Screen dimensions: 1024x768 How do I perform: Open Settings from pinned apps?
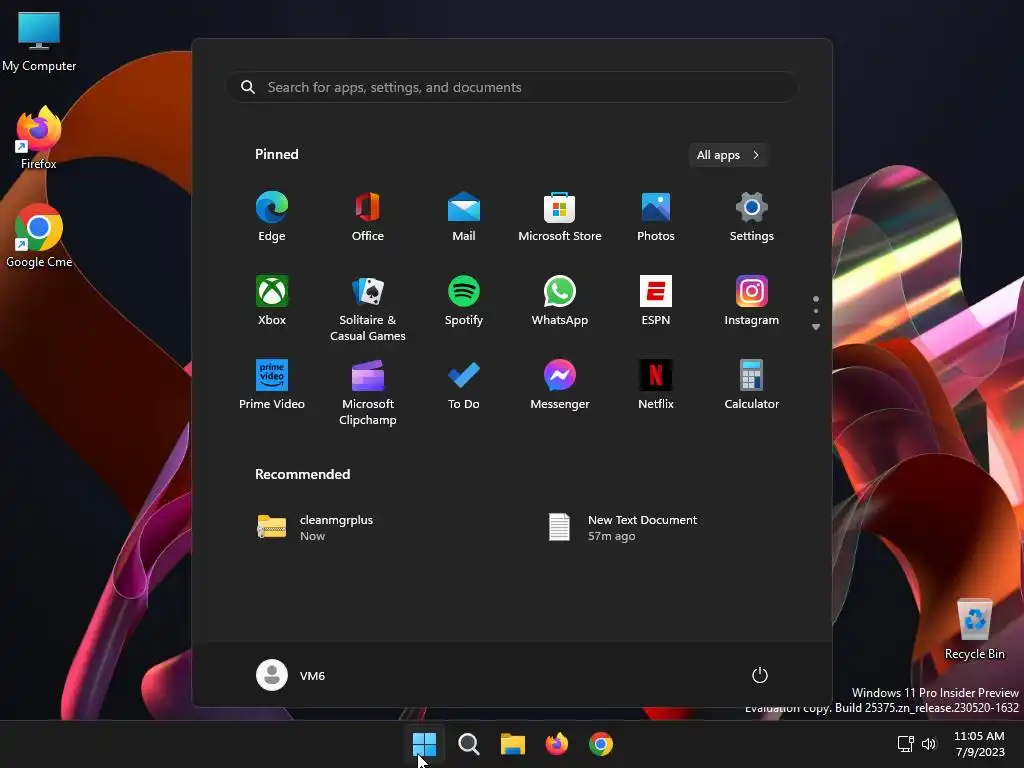tap(752, 217)
